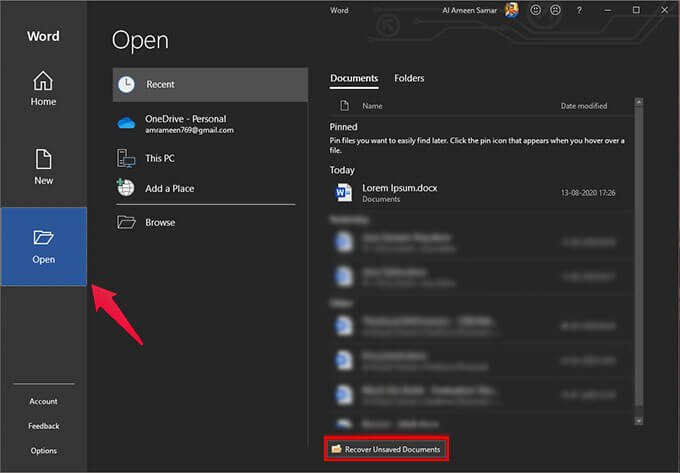Switch to the Folders tab
Image resolution: width=680 pixels, height=473 pixels.
click(409, 78)
